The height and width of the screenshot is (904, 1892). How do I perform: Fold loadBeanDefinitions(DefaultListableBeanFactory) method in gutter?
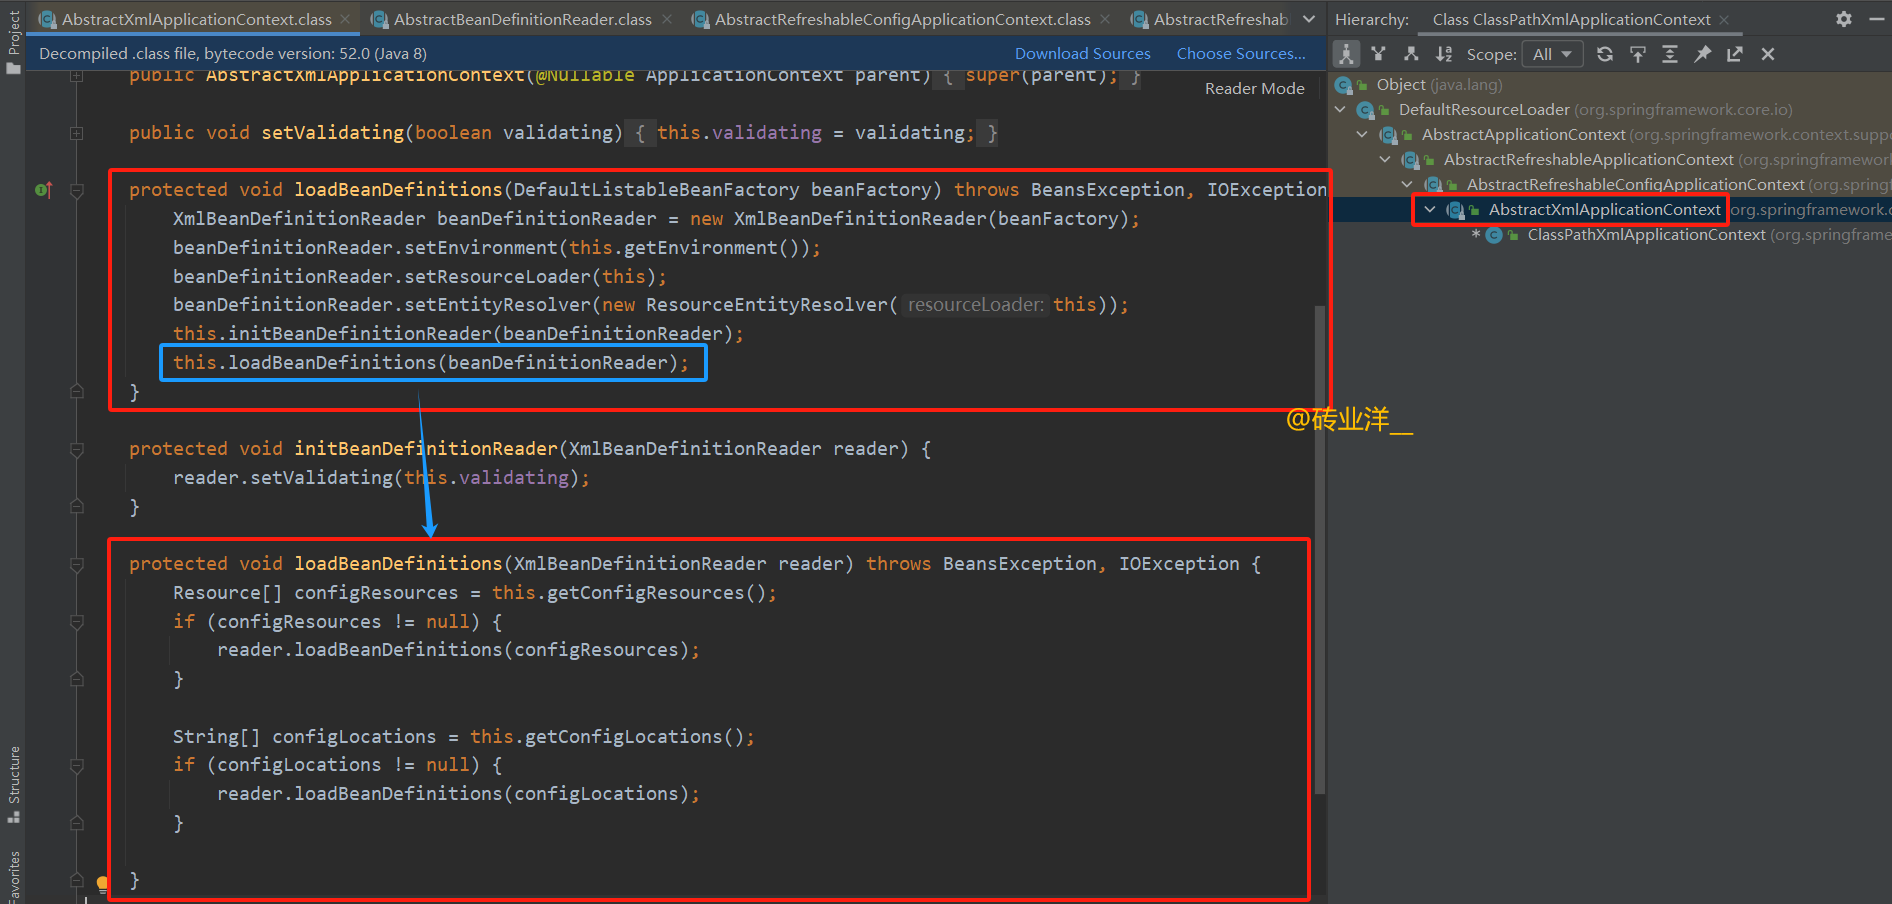[77, 190]
